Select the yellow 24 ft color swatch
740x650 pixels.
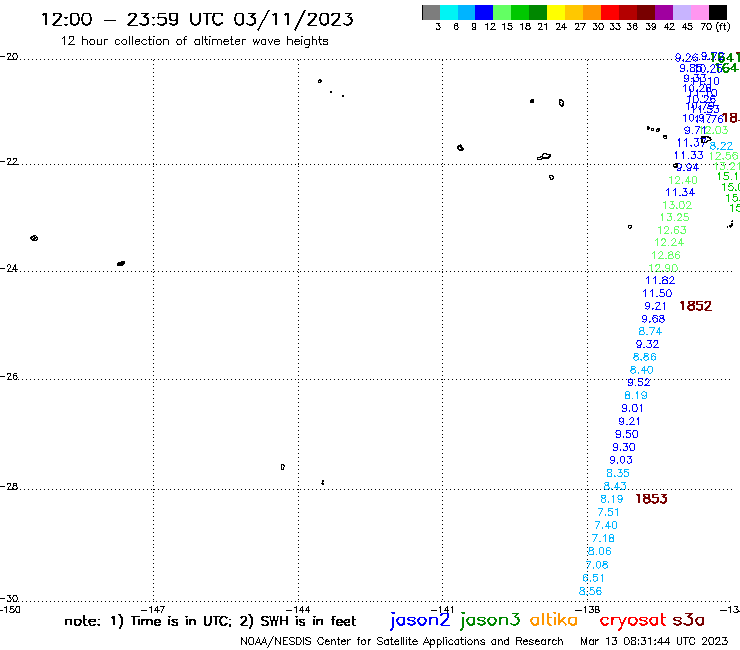click(556, 13)
